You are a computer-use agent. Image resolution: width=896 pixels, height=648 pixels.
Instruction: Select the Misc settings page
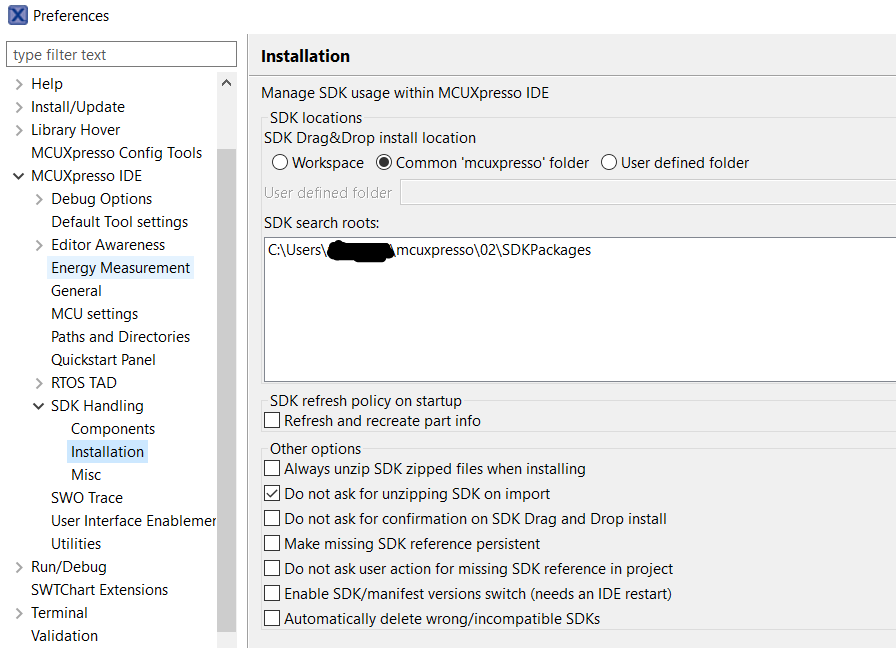coord(86,474)
